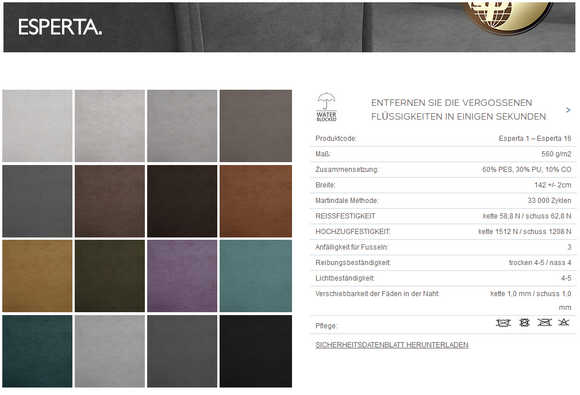Select the black fabric swatch
Viewport: 580px width, 395px height.
tap(256, 351)
